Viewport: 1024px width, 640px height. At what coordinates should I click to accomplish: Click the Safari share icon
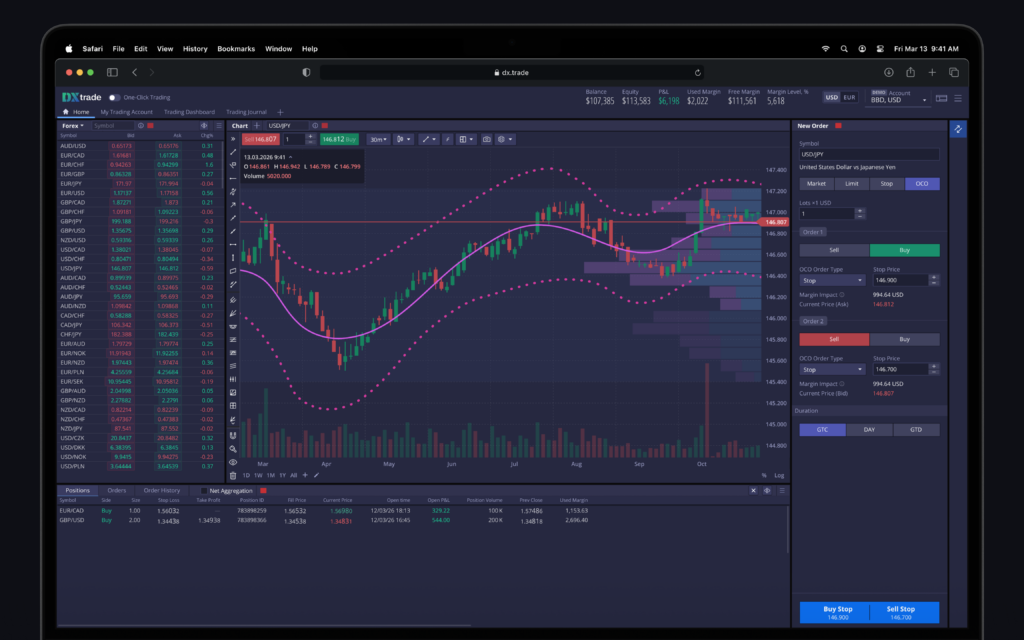[x=910, y=72]
